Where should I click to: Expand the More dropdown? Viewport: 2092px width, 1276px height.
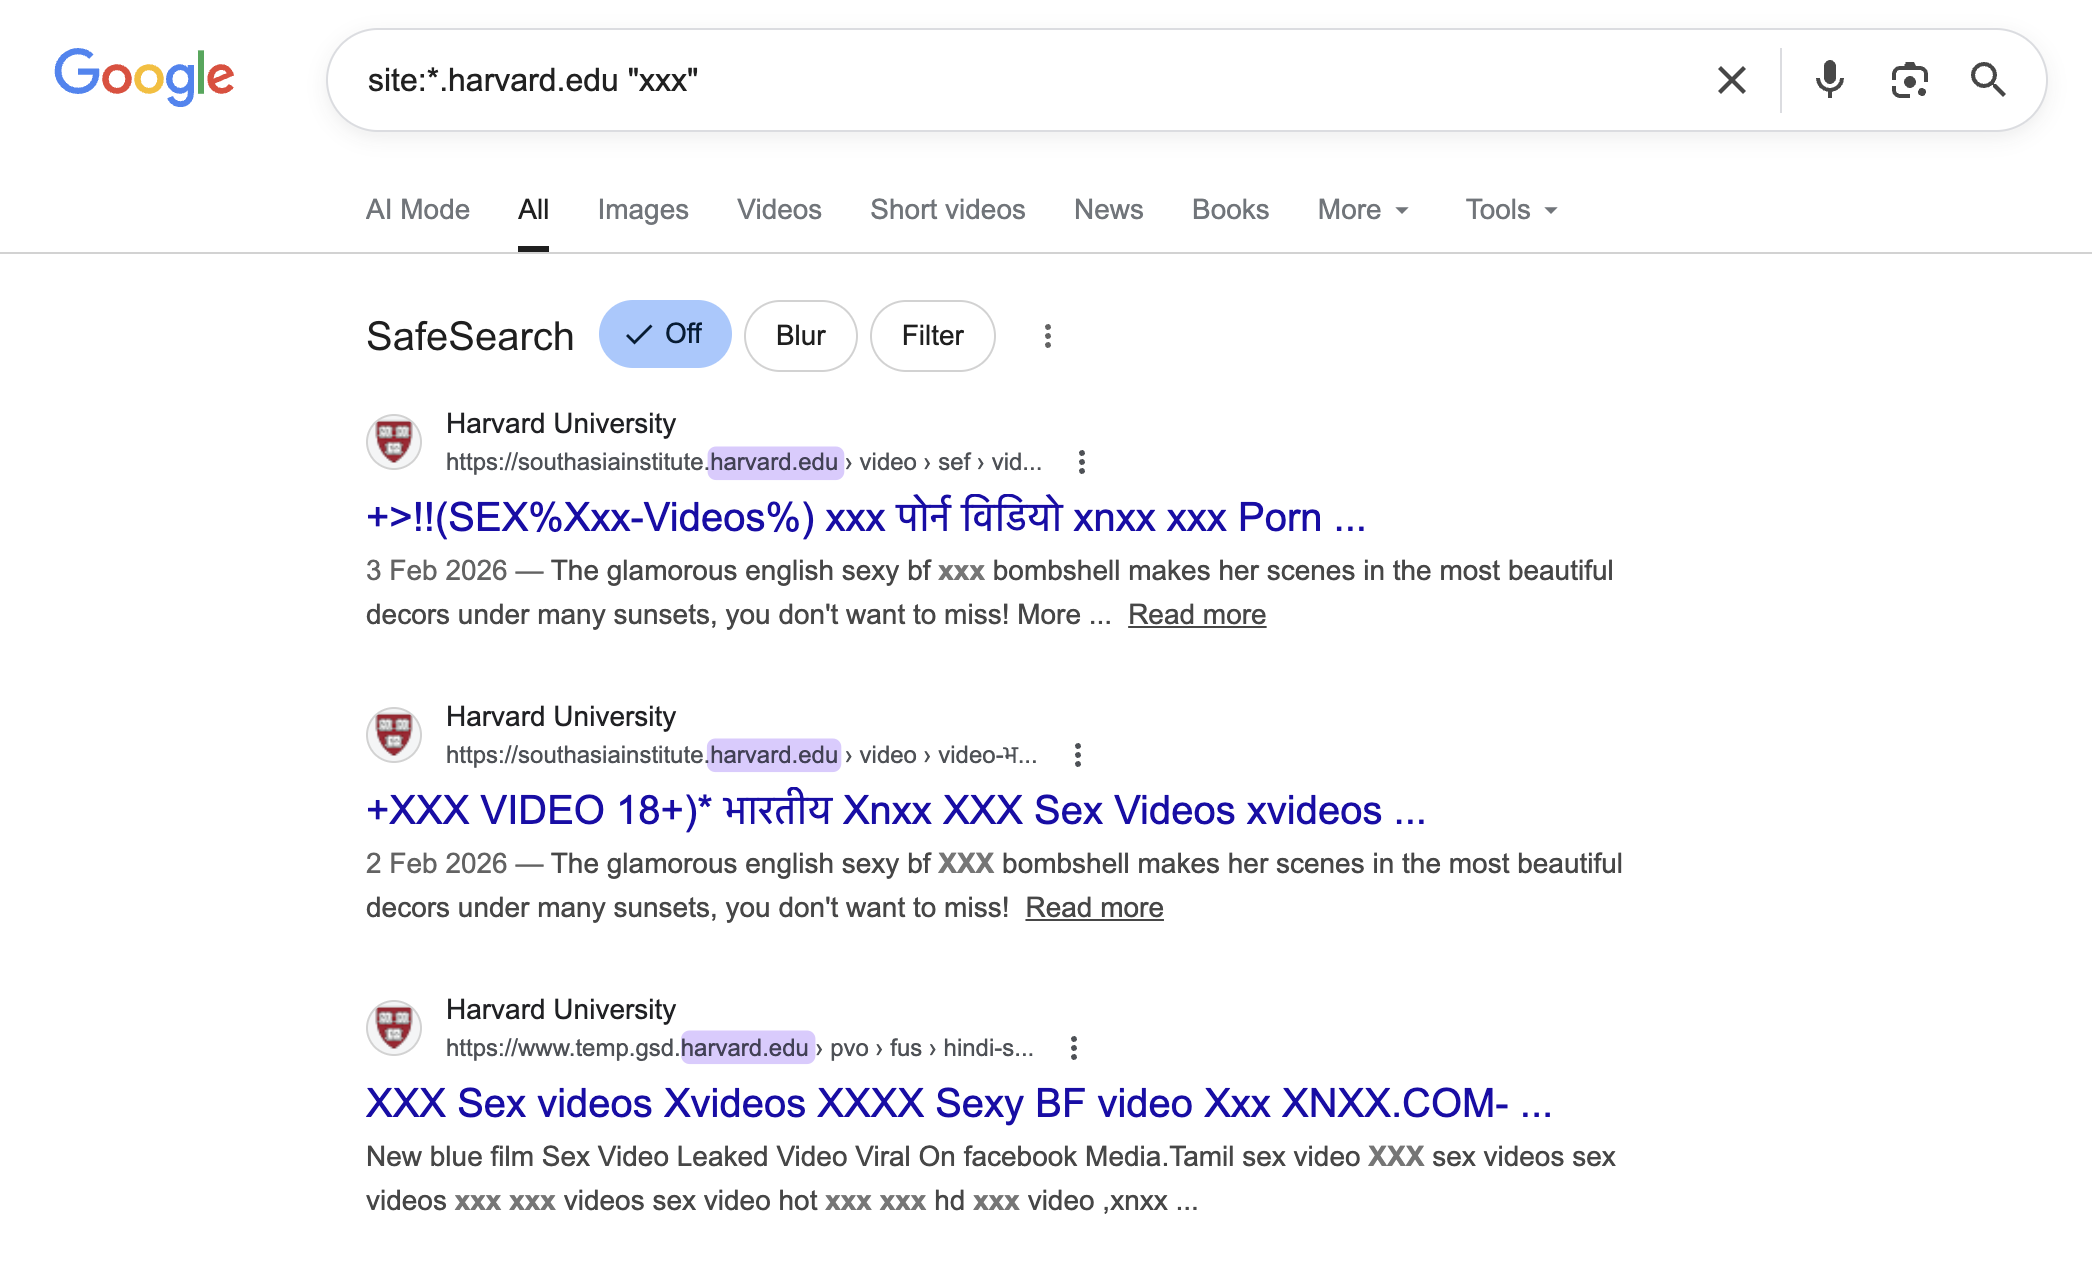[x=1363, y=210]
